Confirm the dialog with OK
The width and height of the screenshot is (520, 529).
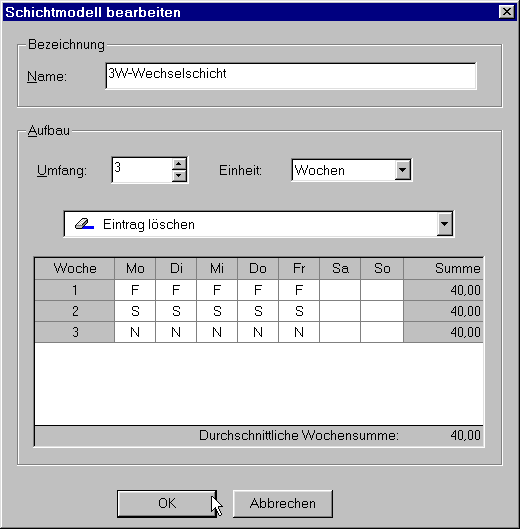pos(167,503)
